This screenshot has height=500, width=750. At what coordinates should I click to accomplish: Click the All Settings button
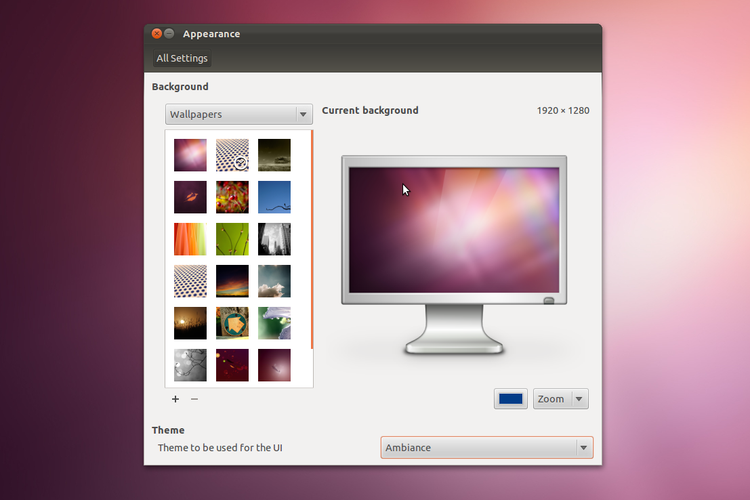coord(182,59)
